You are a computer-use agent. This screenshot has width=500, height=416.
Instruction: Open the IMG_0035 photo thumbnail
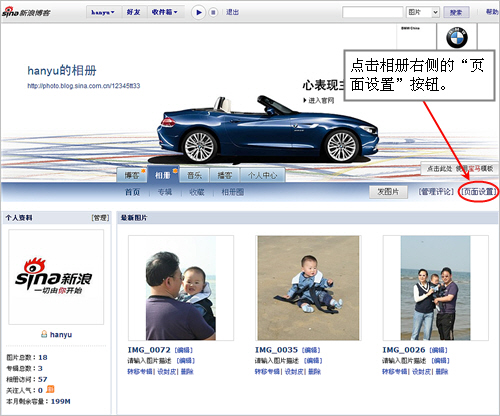point(308,288)
